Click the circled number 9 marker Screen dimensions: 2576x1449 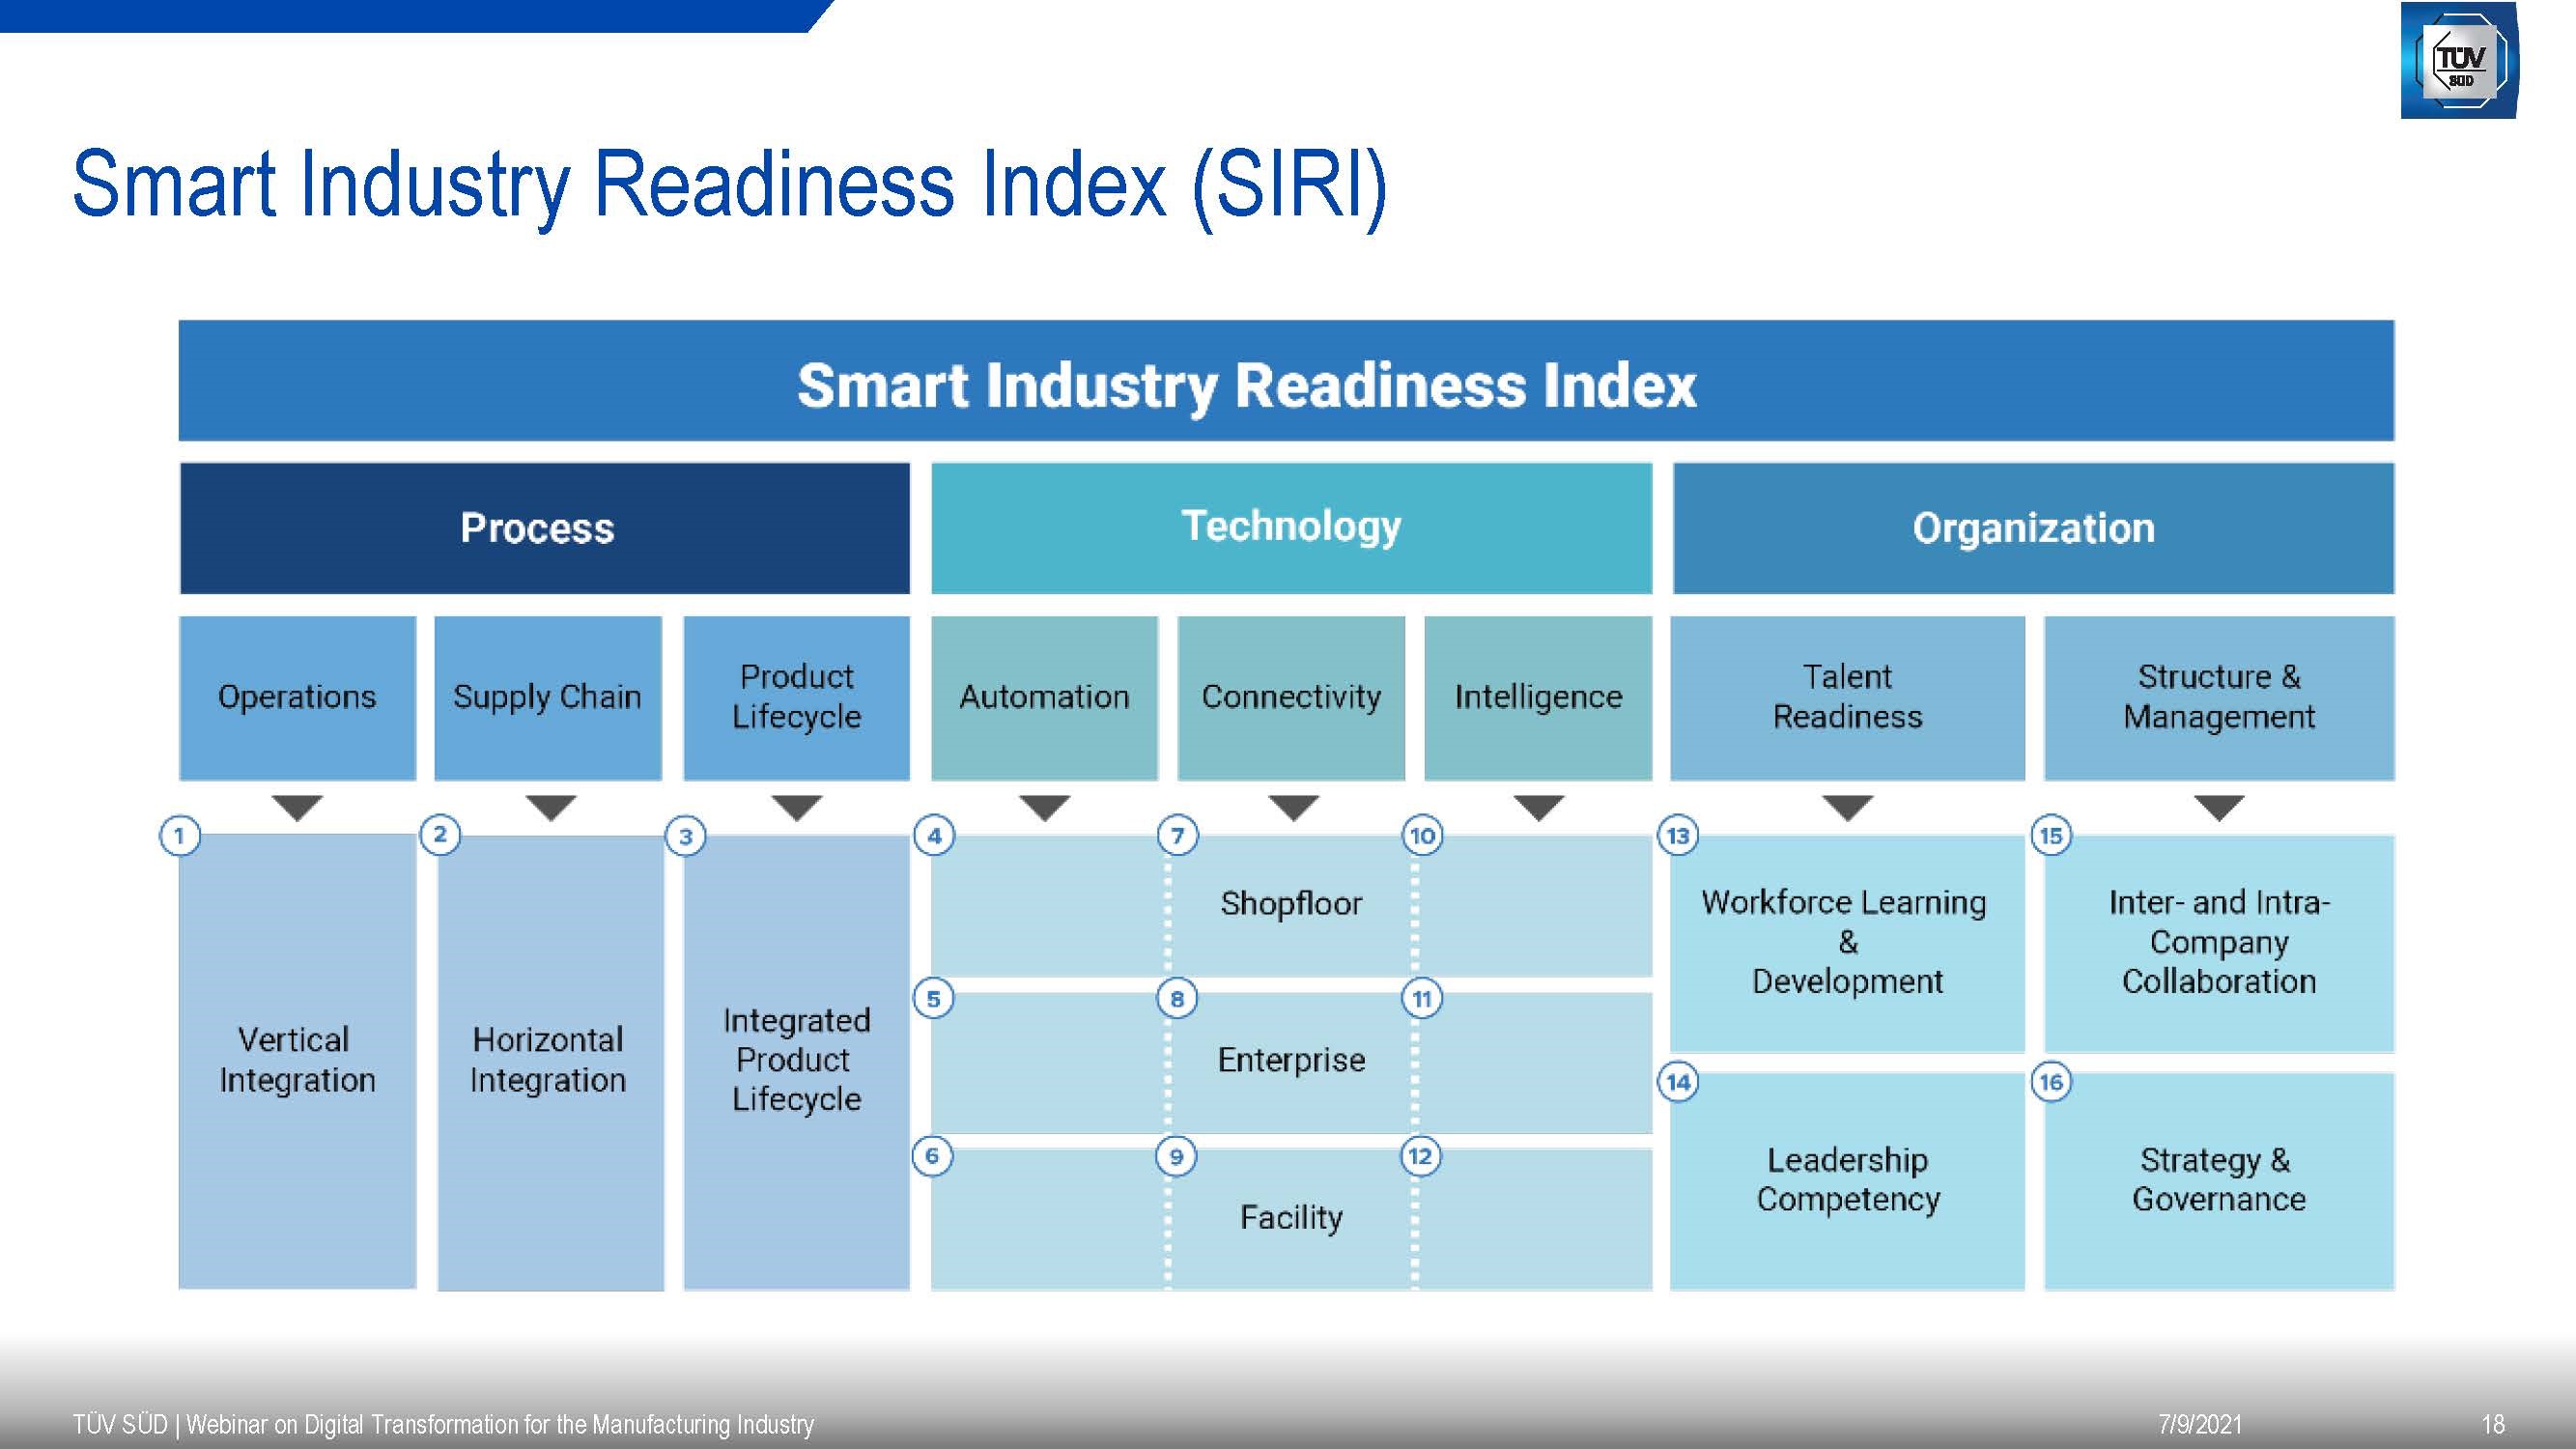point(1176,1157)
